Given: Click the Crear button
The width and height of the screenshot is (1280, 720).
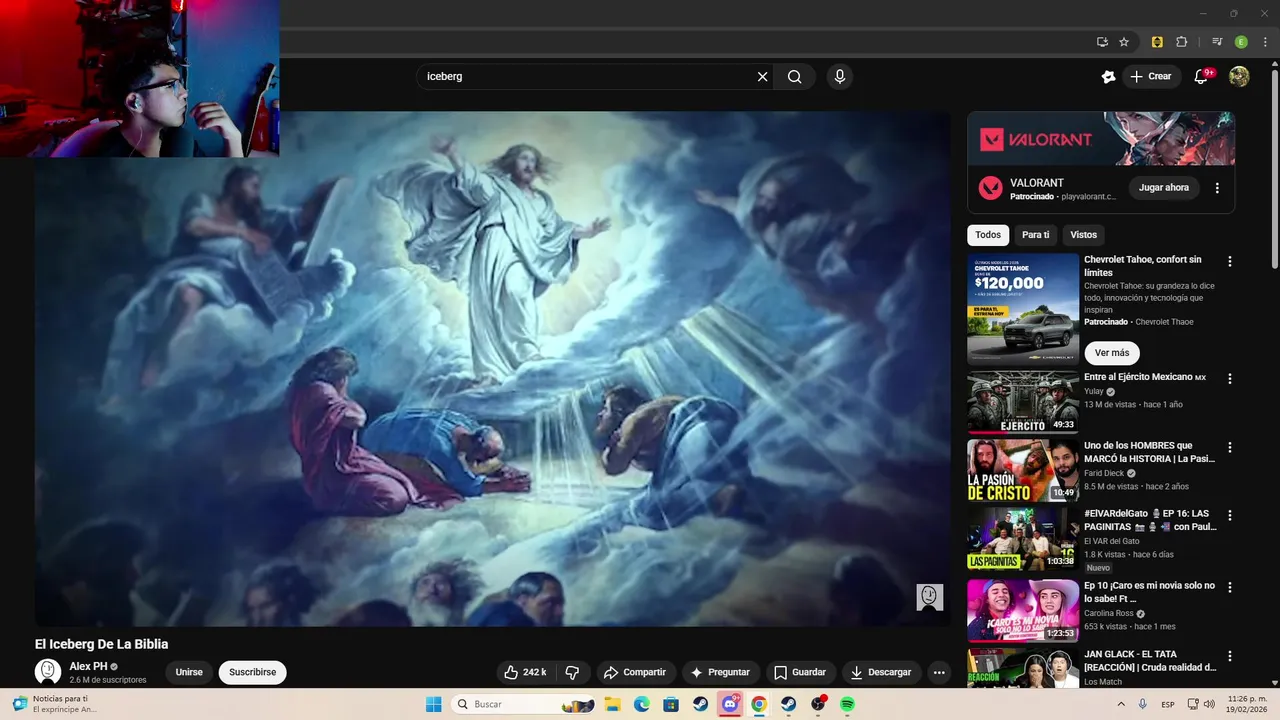Looking at the screenshot, I should pyautogui.click(x=1151, y=77).
